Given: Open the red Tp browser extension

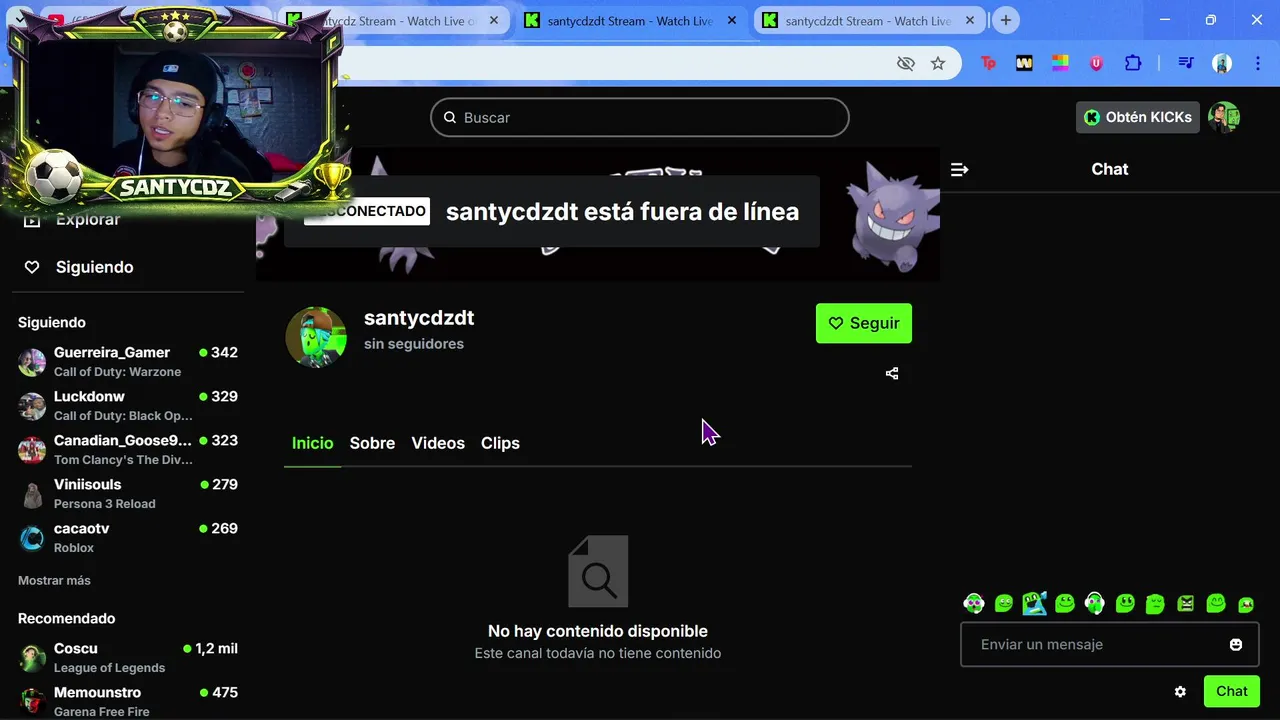Looking at the screenshot, I should [988, 63].
